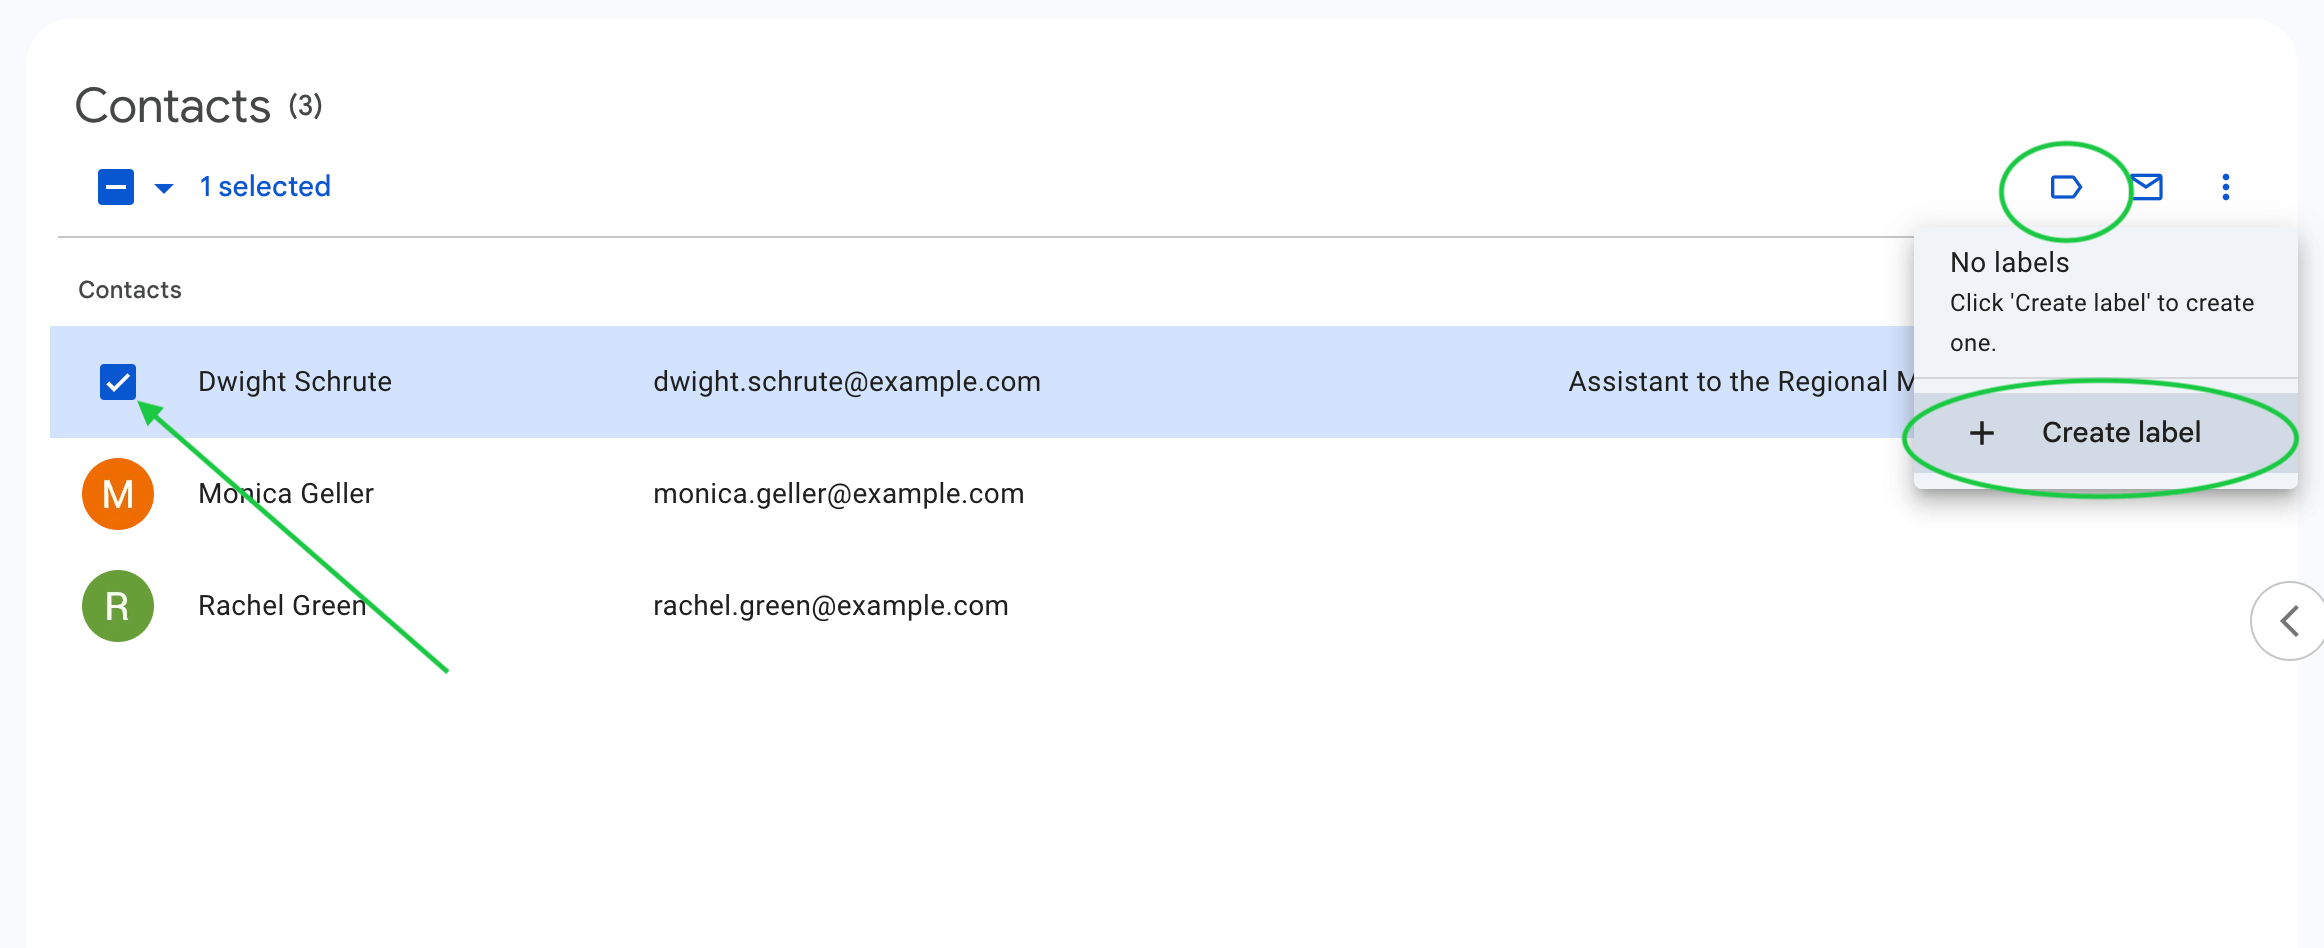The image size is (2324, 948).
Task: Click Monica Geller's orange avatar
Action: [118, 494]
